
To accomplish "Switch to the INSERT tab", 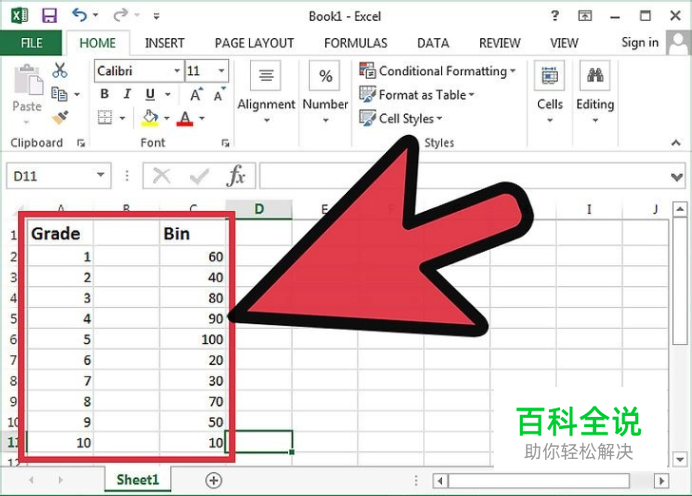I will [165, 43].
